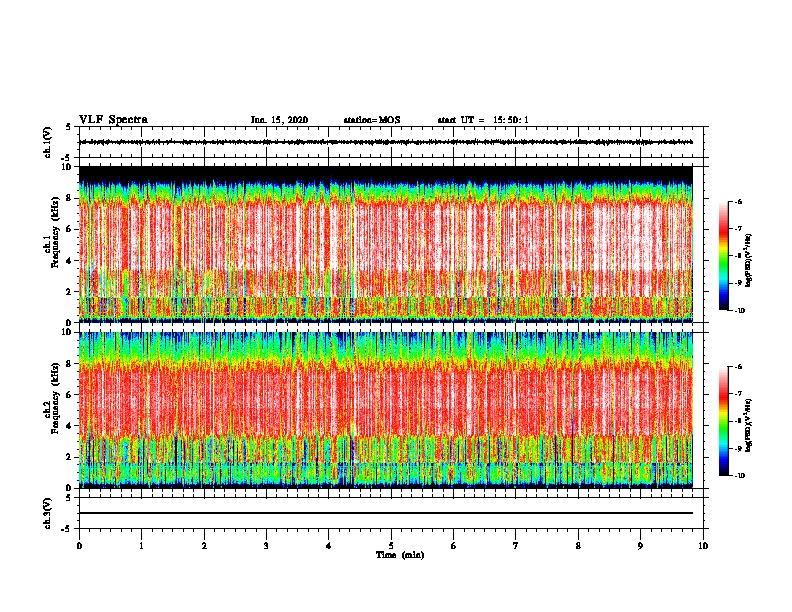
Task: Click the "9" tick on the time axis
Action: pyautogui.click(x=640, y=546)
